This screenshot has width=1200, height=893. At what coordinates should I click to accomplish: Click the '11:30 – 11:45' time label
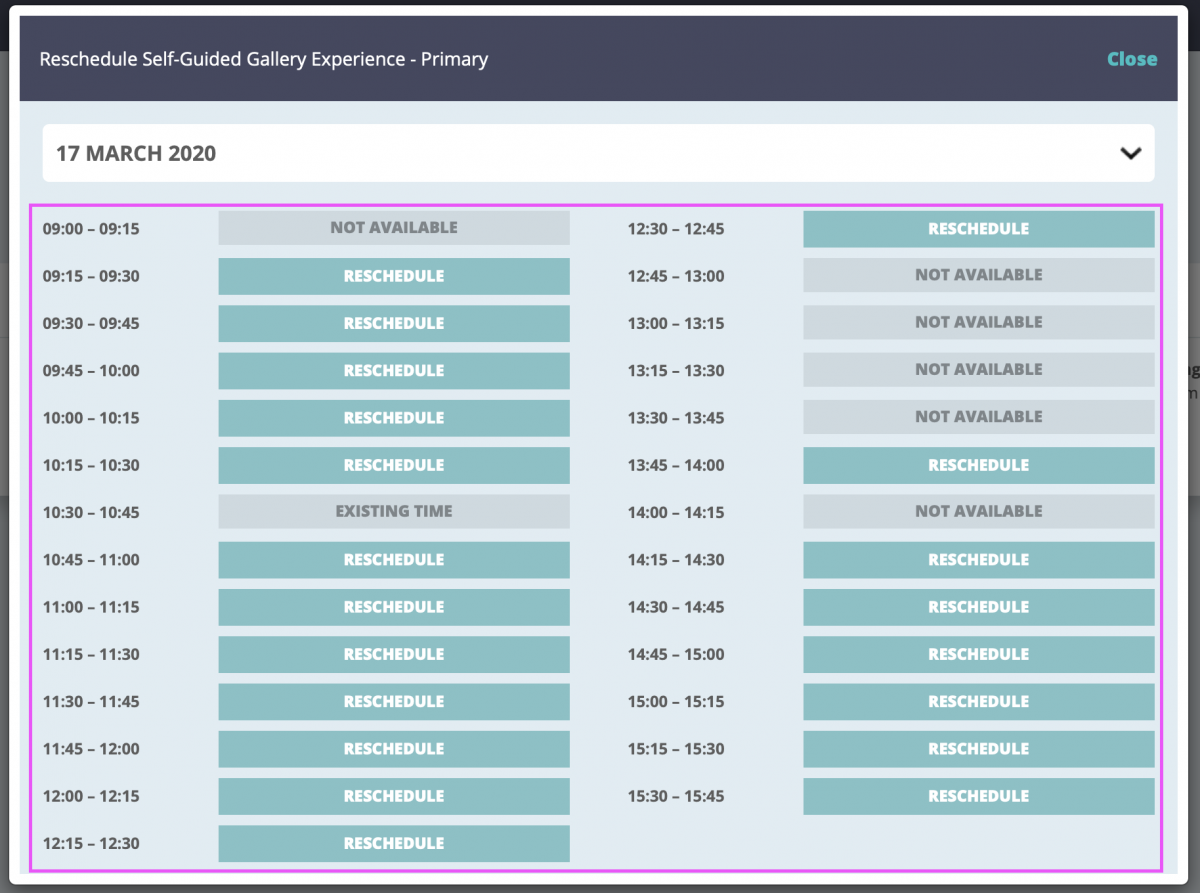[x=91, y=702]
